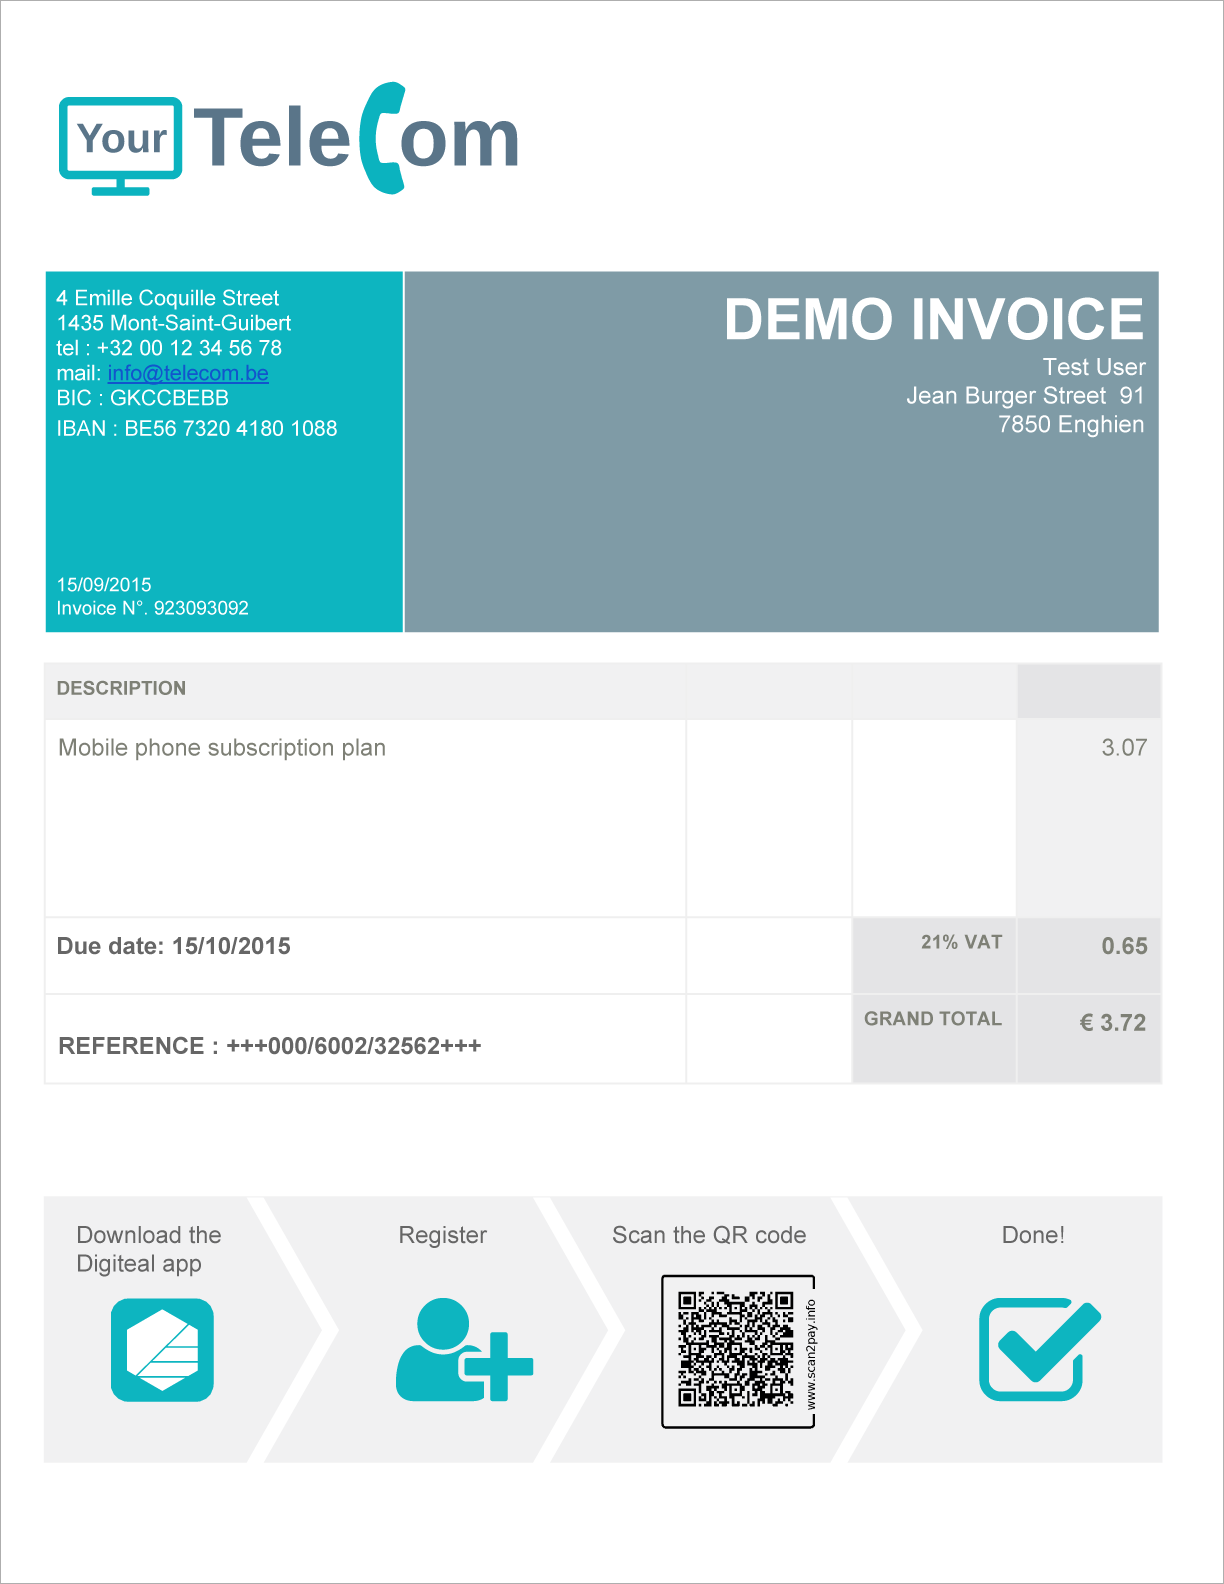Click the "7850 Enghien" text
Screen dimensions: 1224x1584
[1071, 424]
